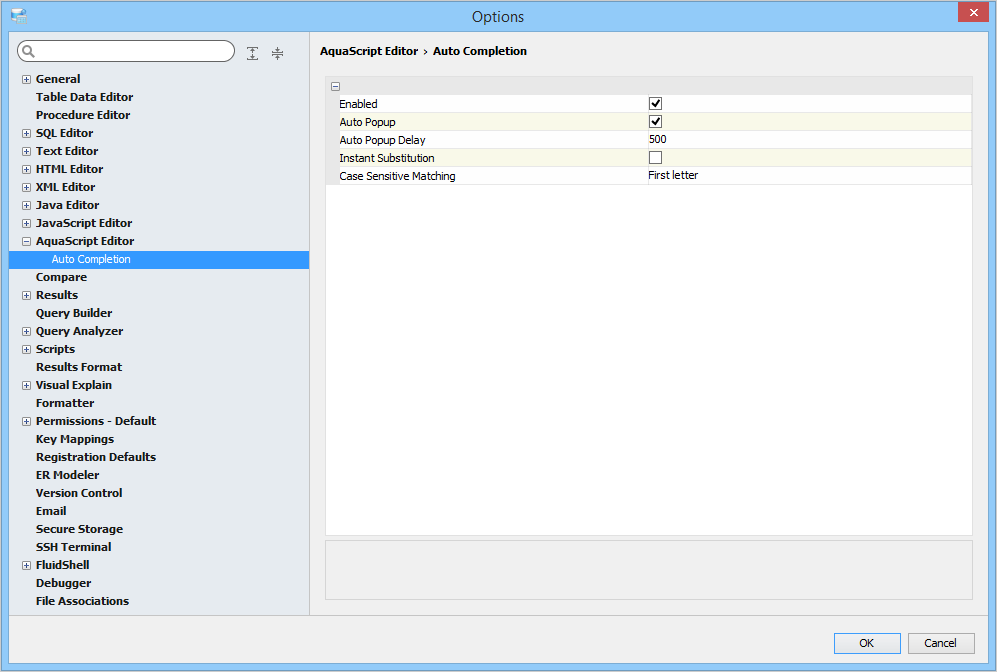Uncheck the Auto Popup checkbox
Image resolution: width=997 pixels, height=672 pixels.
pyautogui.click(x=655, y=121)
